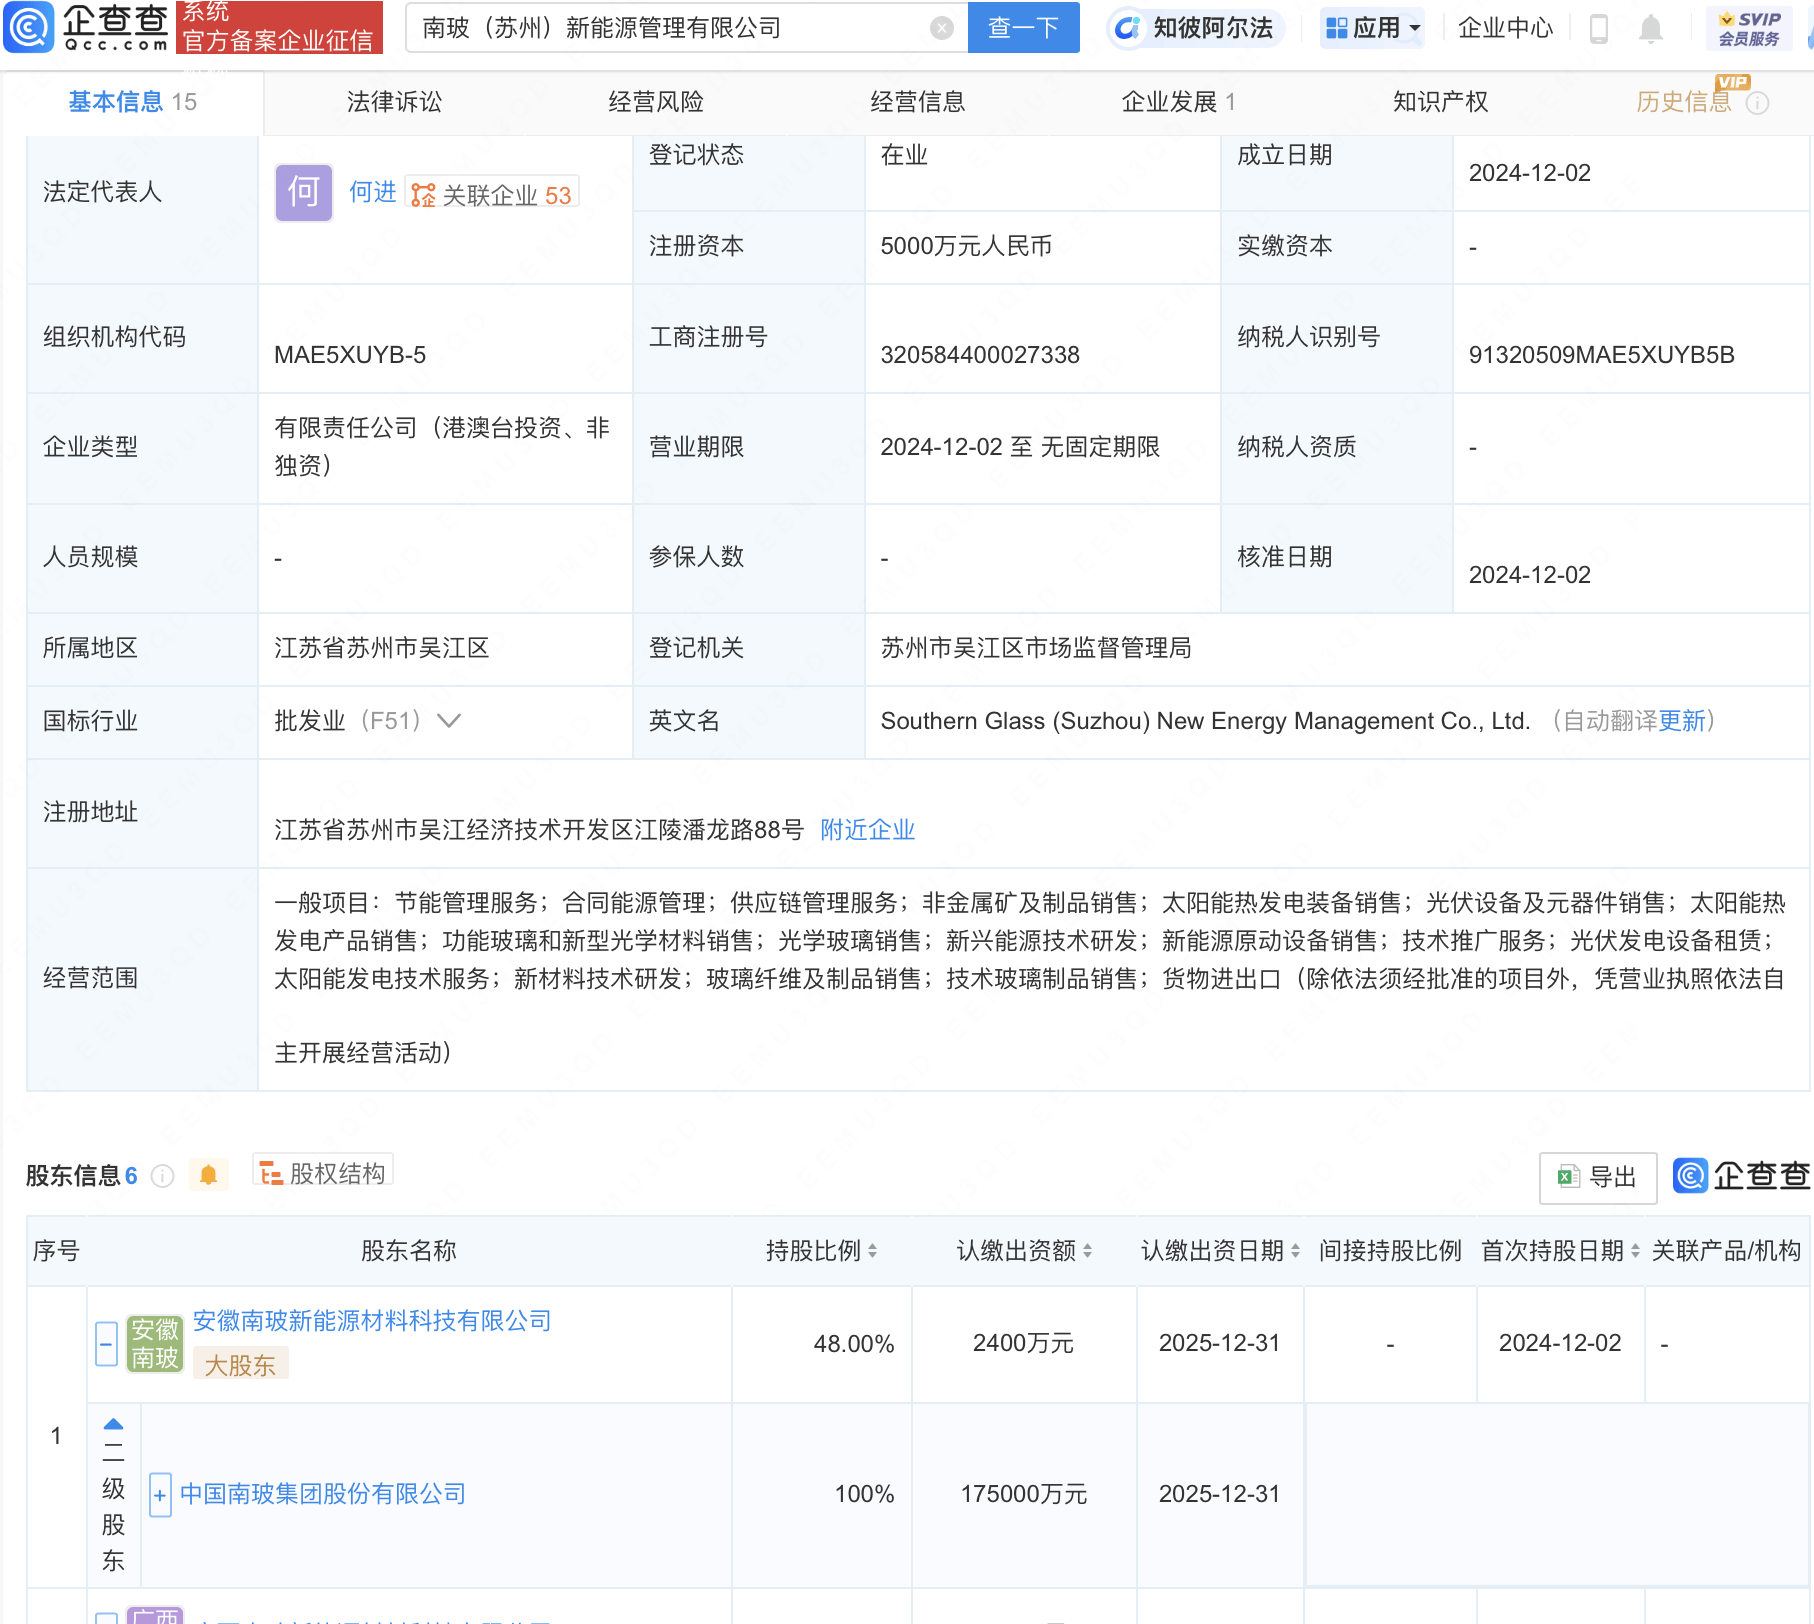Screen dimensions: 1814x1624
Task: Switch to 基本信息 tab
Action: (132, 102)
